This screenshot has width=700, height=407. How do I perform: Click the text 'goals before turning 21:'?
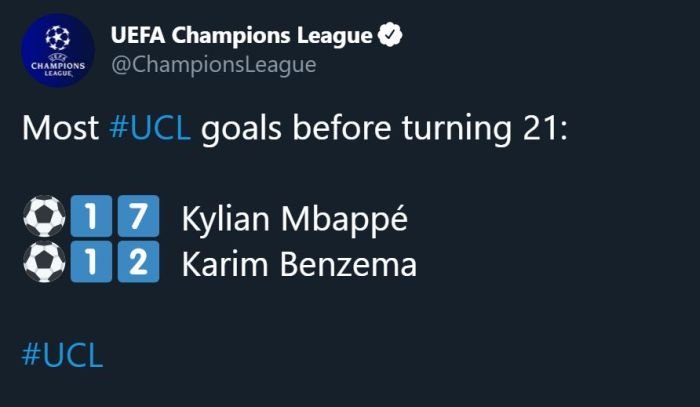click(x=384, y=129)
